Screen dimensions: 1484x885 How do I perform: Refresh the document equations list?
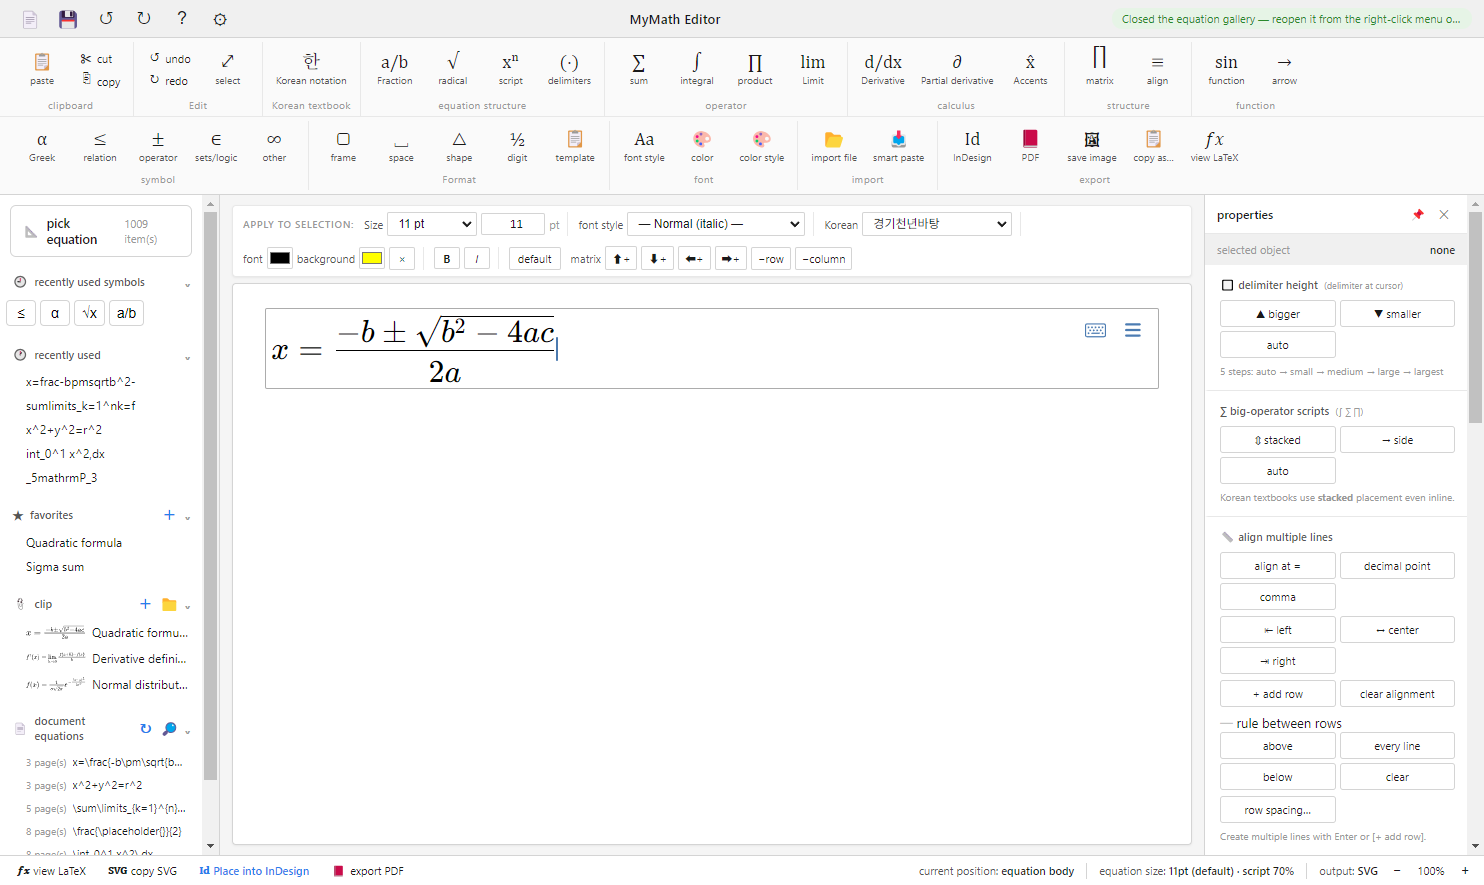tap(146, 729)
